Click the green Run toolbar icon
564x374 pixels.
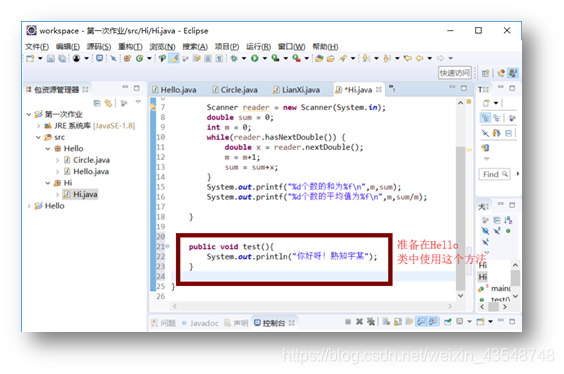(x=254, y=58)
